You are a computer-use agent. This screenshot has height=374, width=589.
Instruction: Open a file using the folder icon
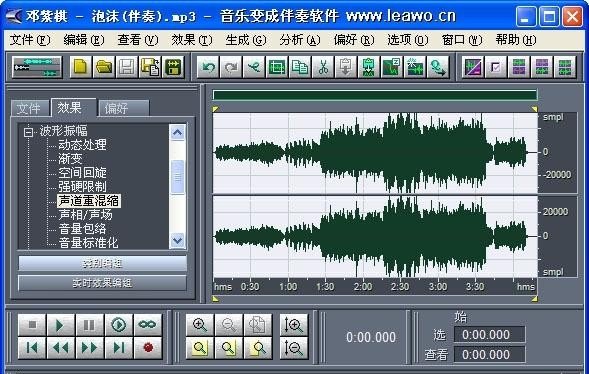pos(104,67)
